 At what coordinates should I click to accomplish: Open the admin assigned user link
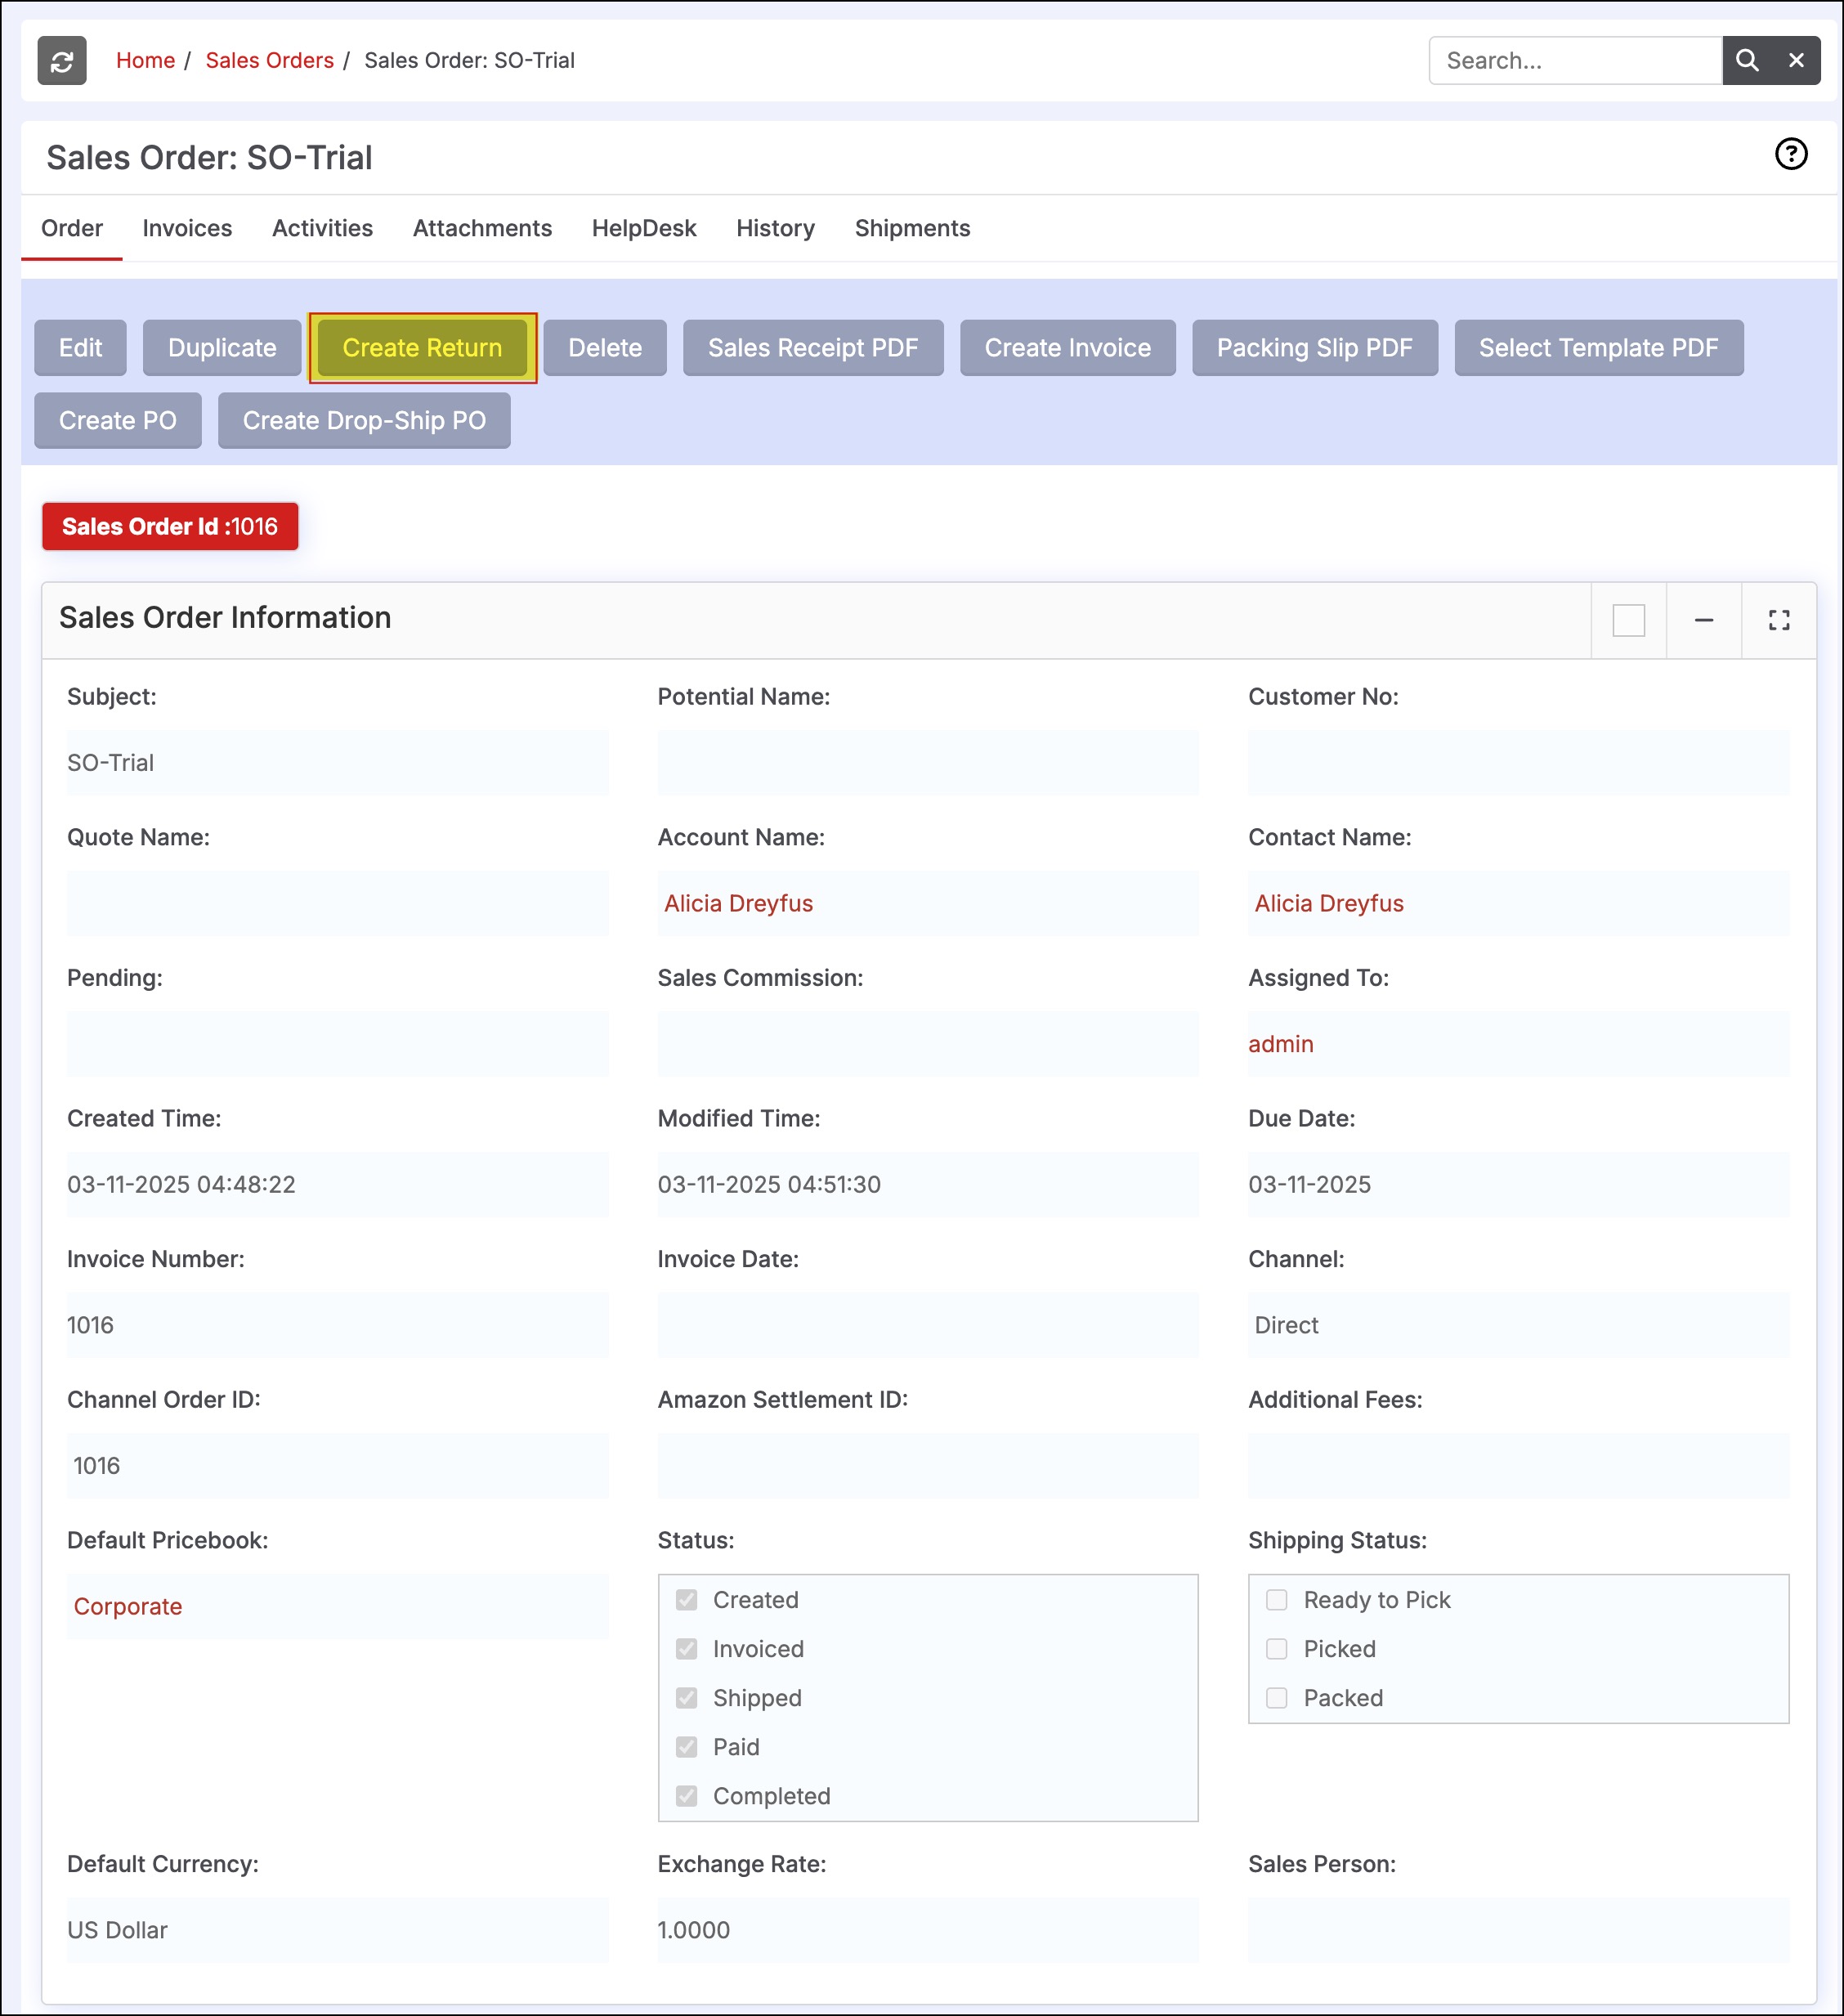click(1280, 1044)
